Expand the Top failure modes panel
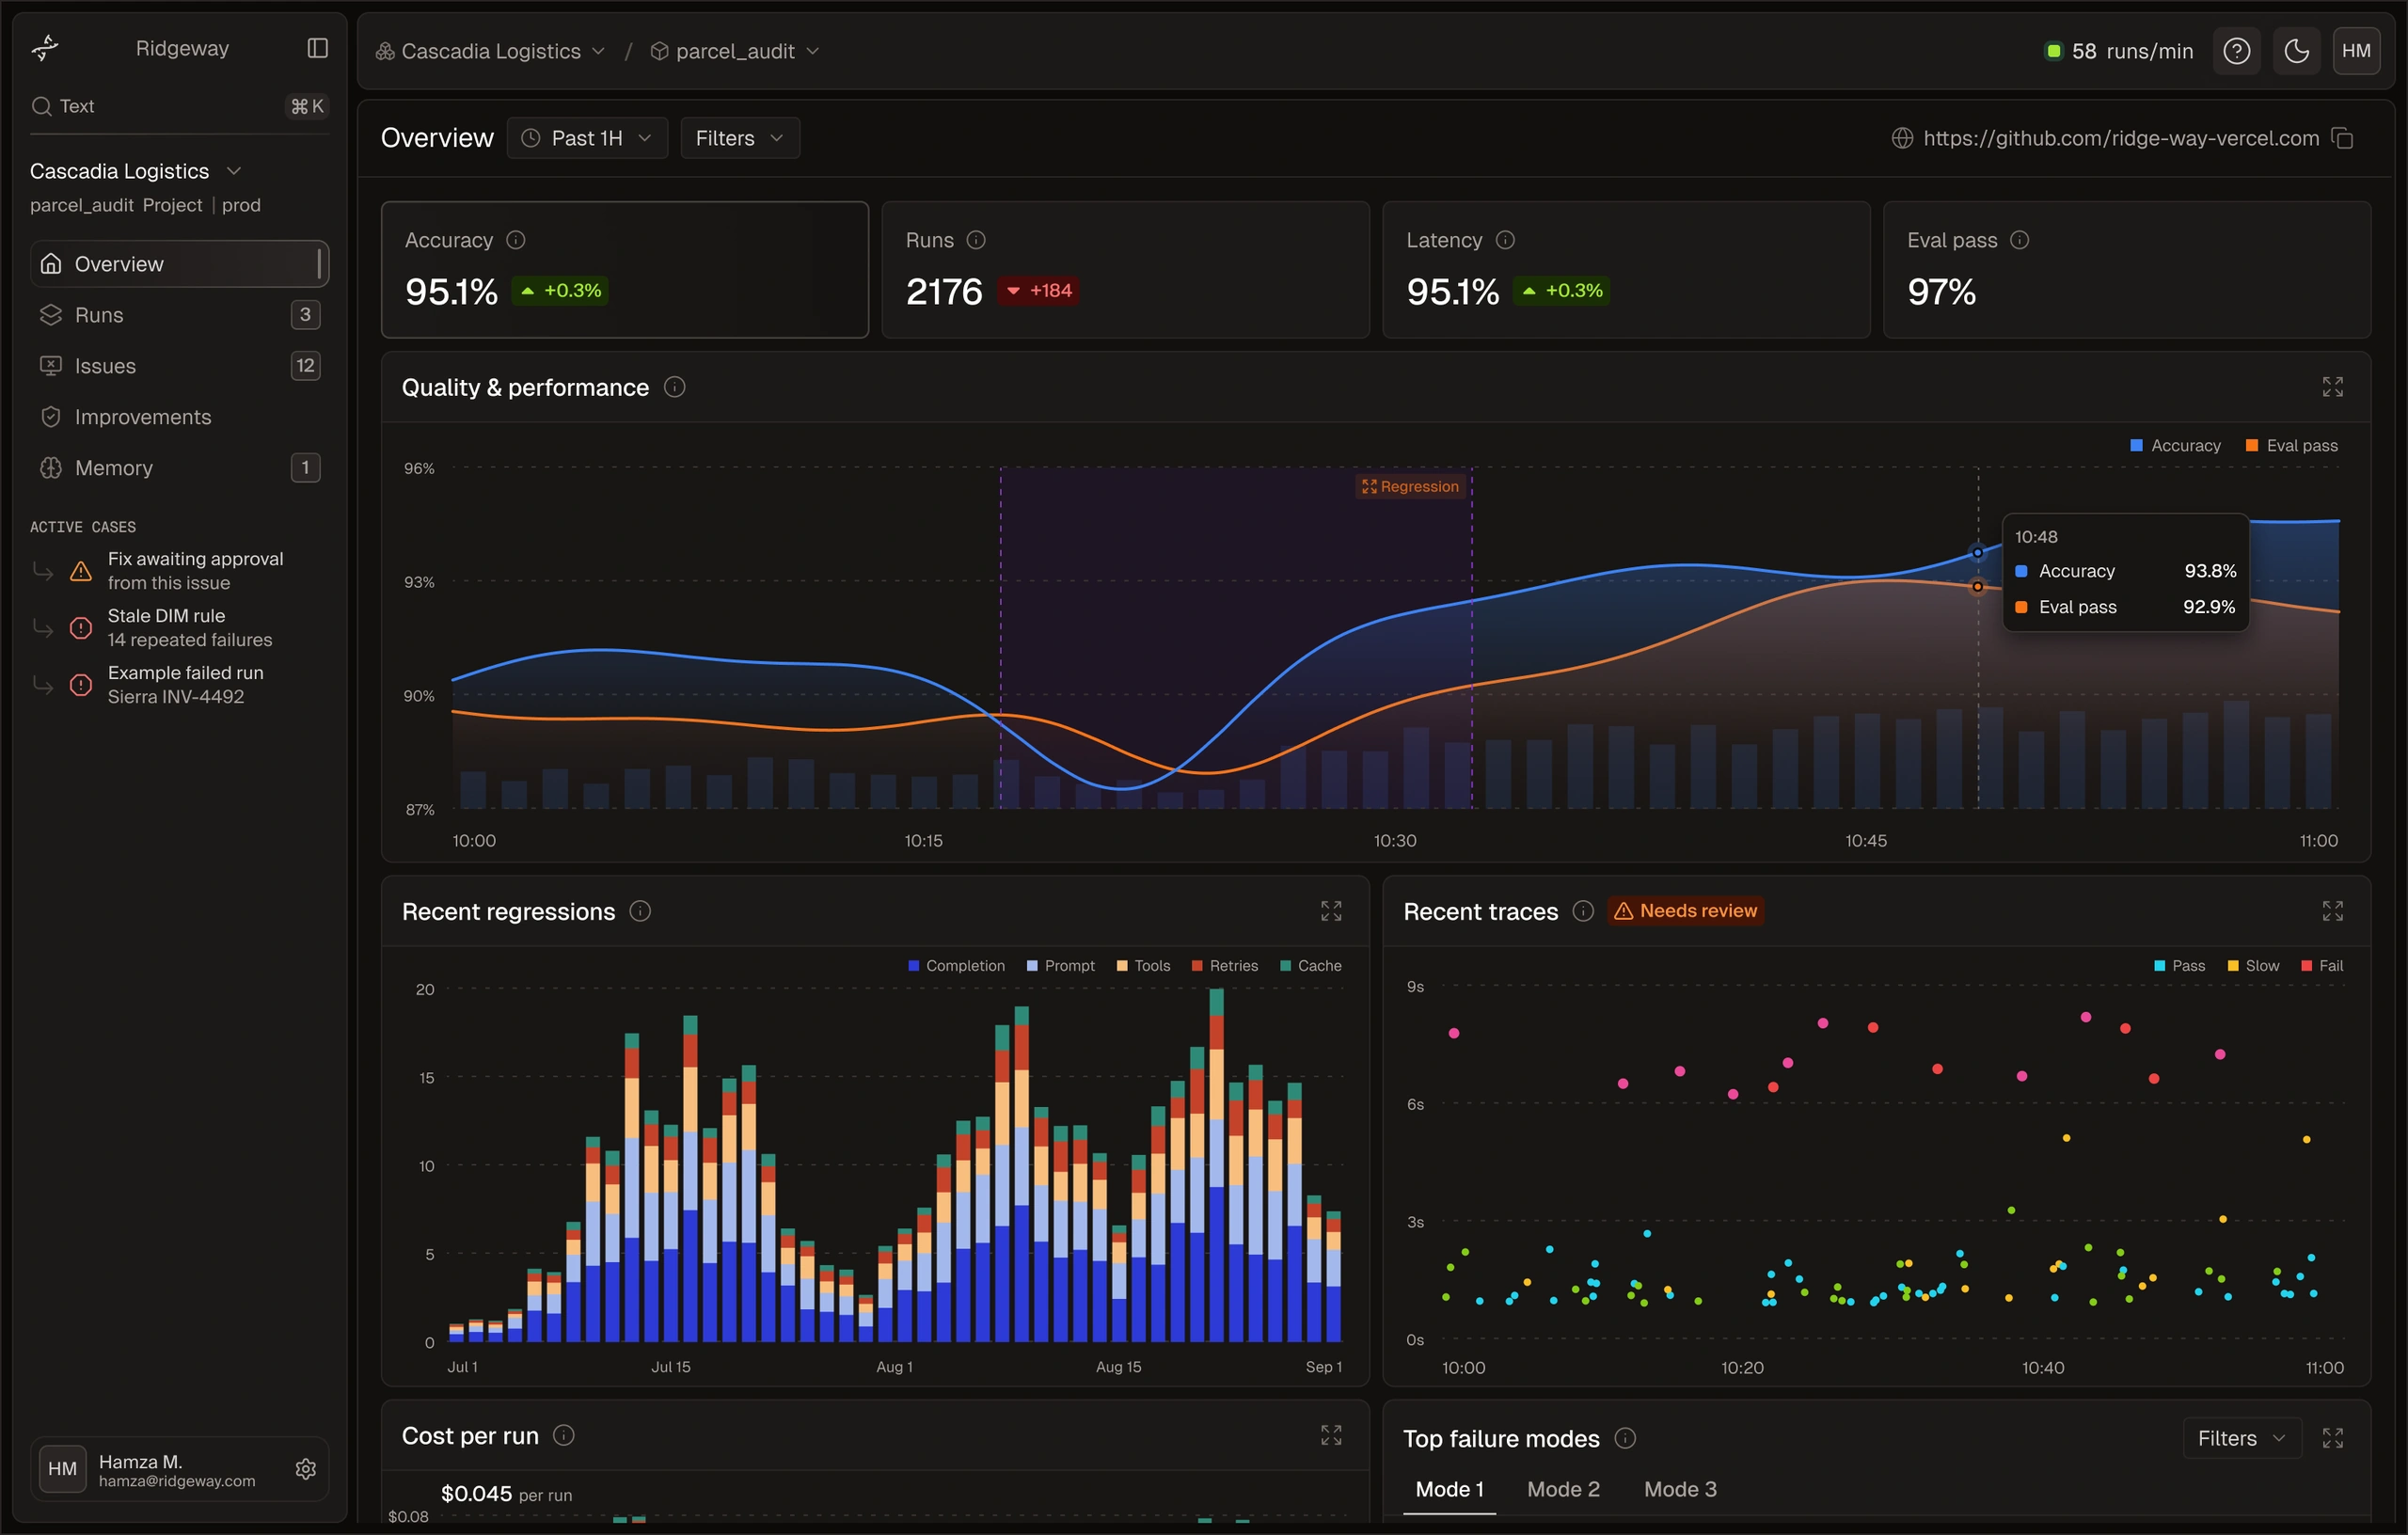 tap(2332, 1438)
